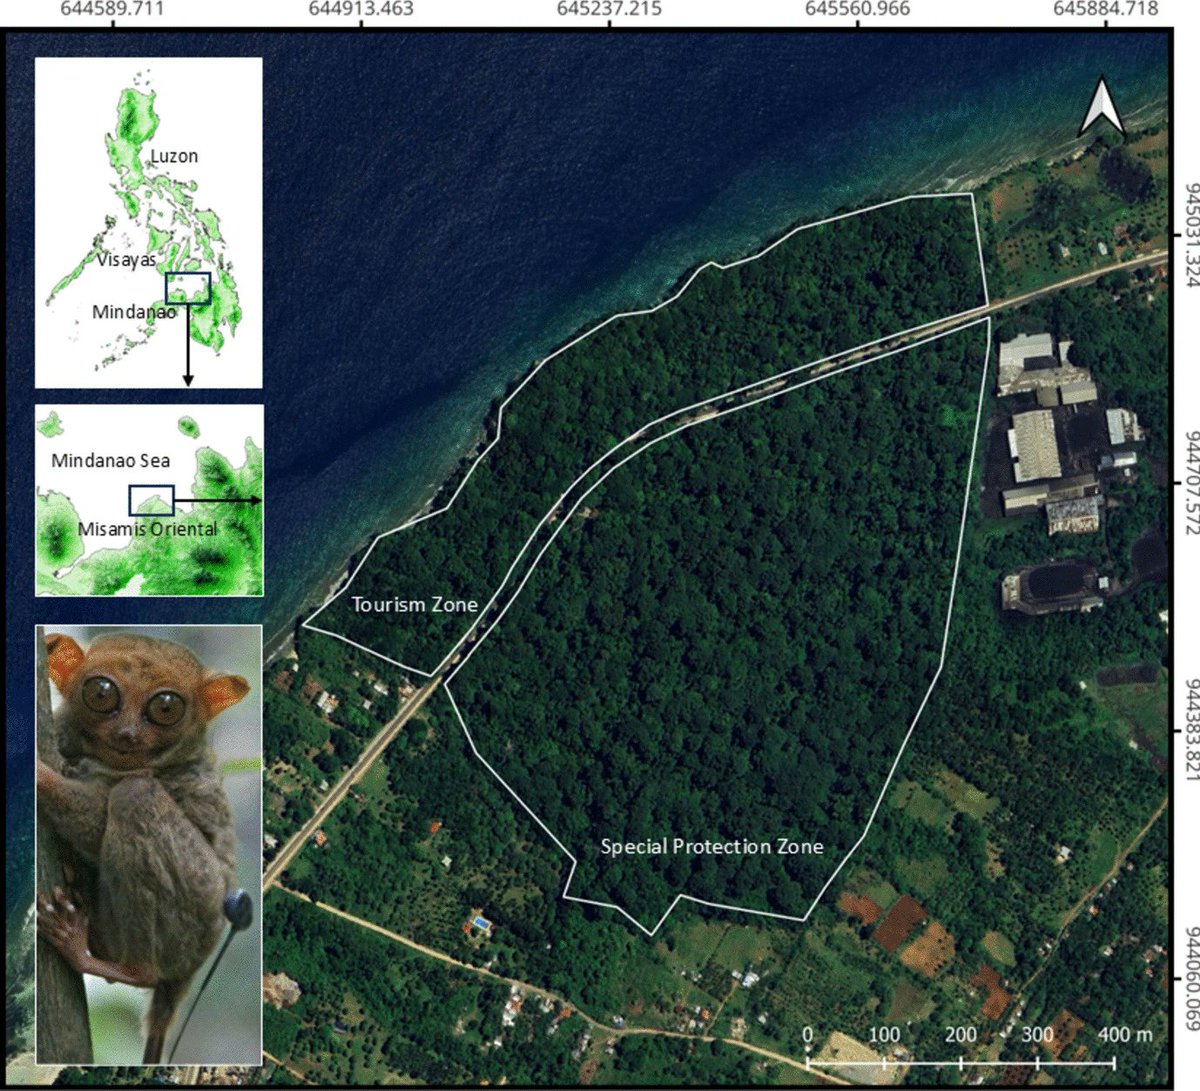Viewport: 1200px width, 1091px height.
Task: Click the scale bar '200' label
Action: [x=961, y=1034]
